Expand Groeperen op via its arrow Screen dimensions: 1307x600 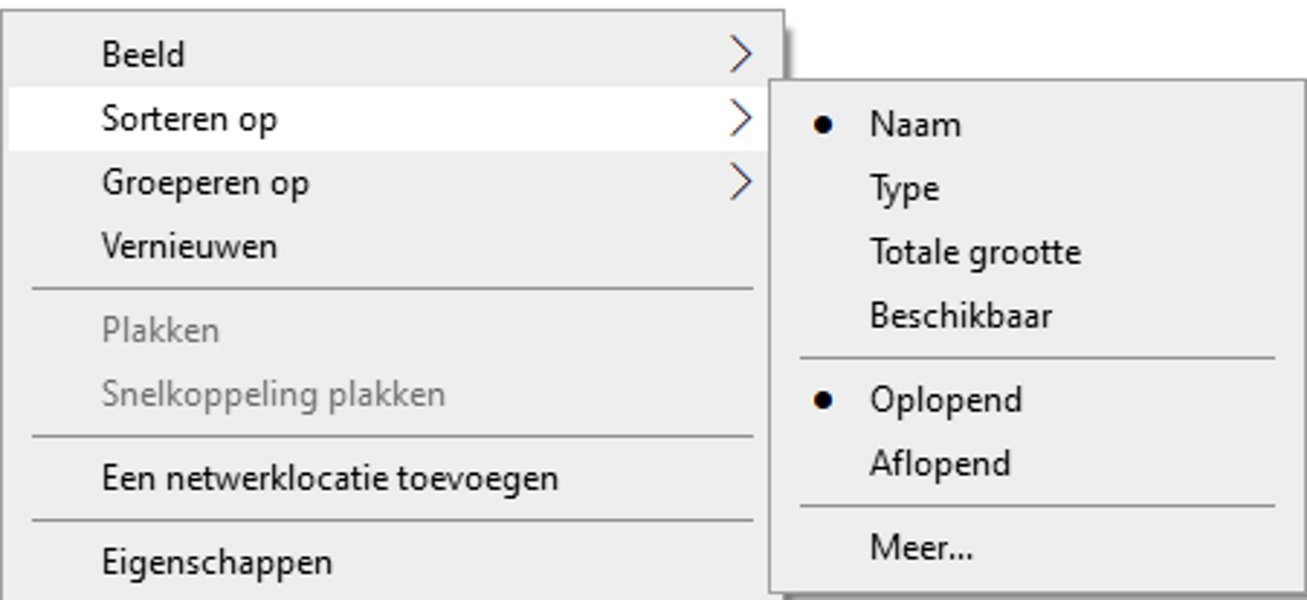(740, 183)
